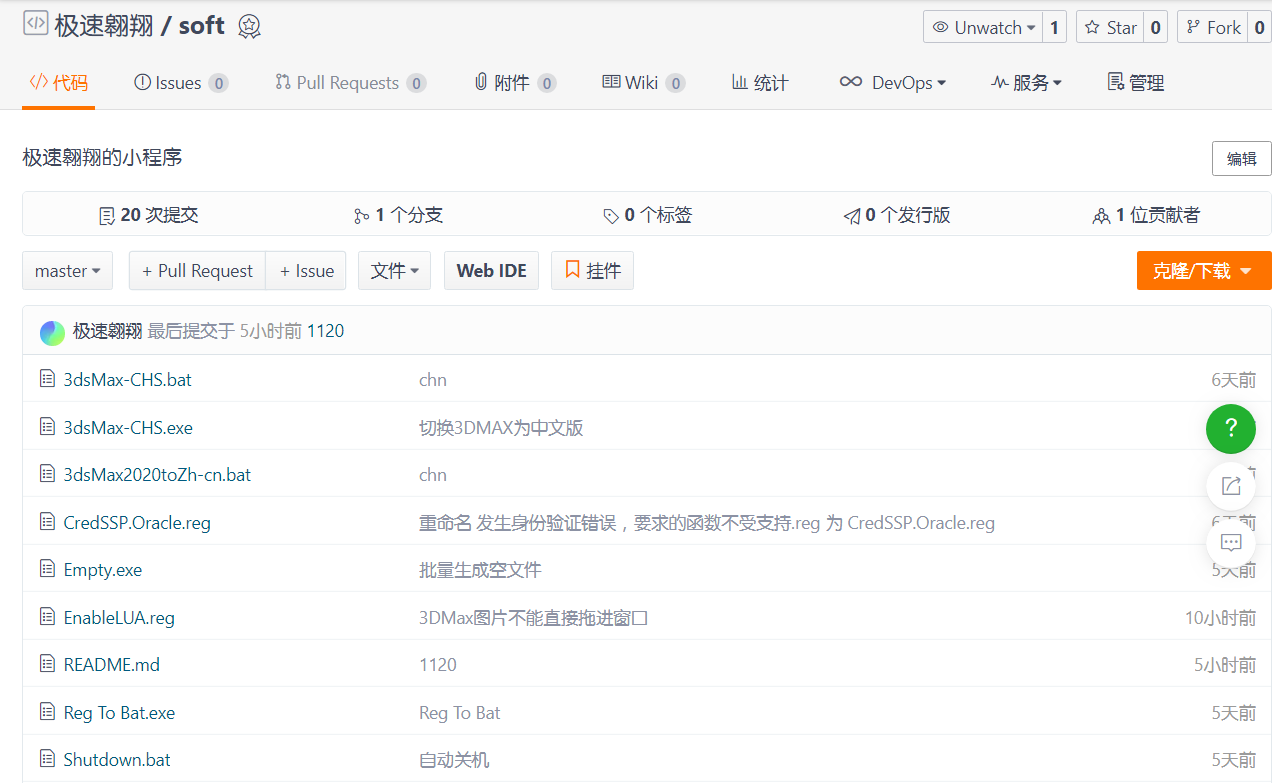Image resolution: width=1272 pixels, height=783 pixels.
Task: Expand the master branch dropdown
Action: [x=67, y=271]
